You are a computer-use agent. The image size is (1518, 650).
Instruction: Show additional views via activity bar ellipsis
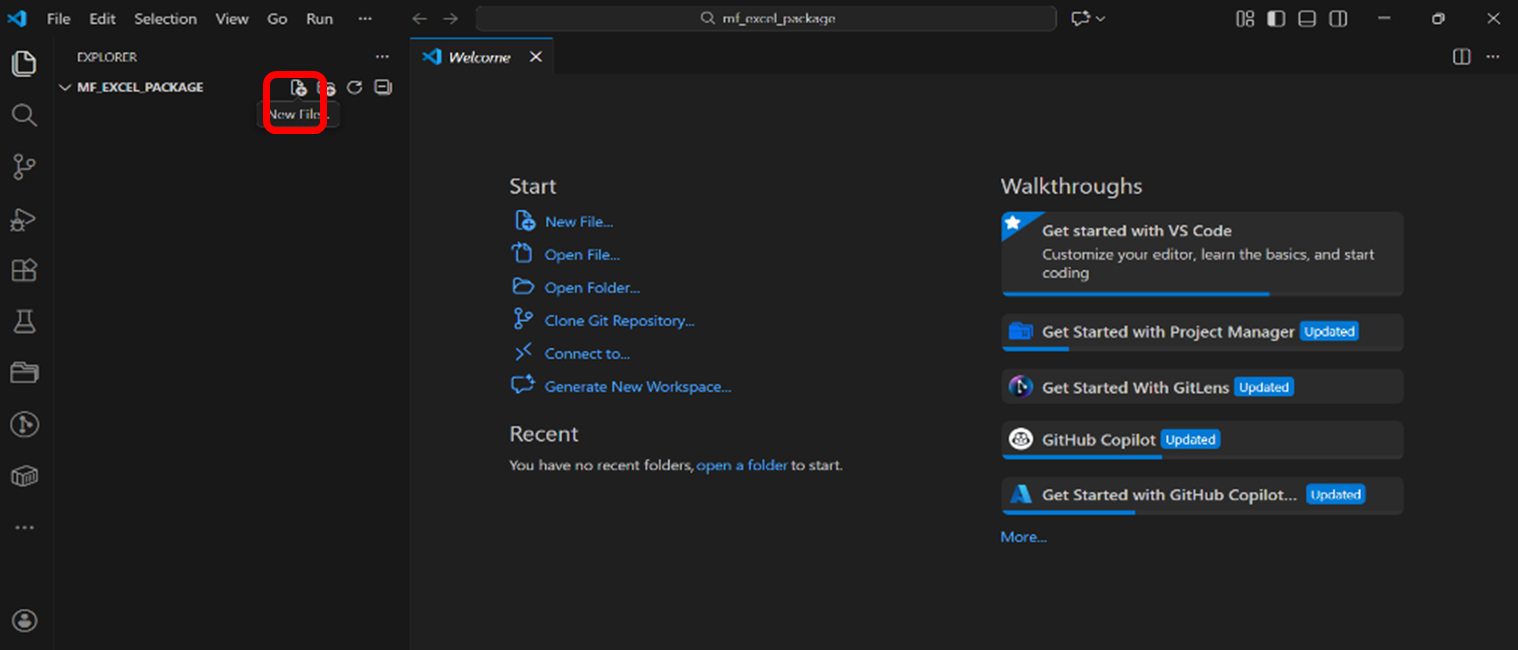tap(24, 527)
